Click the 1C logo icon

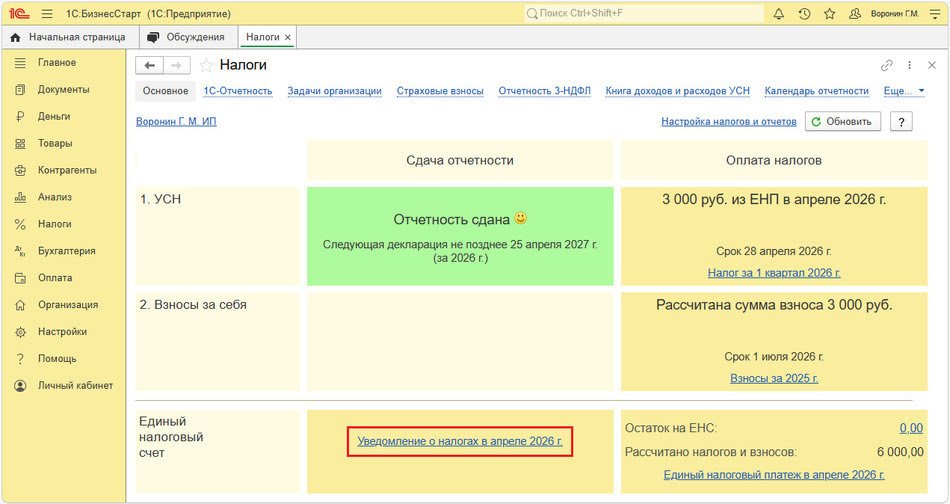(x=19, y=13)
